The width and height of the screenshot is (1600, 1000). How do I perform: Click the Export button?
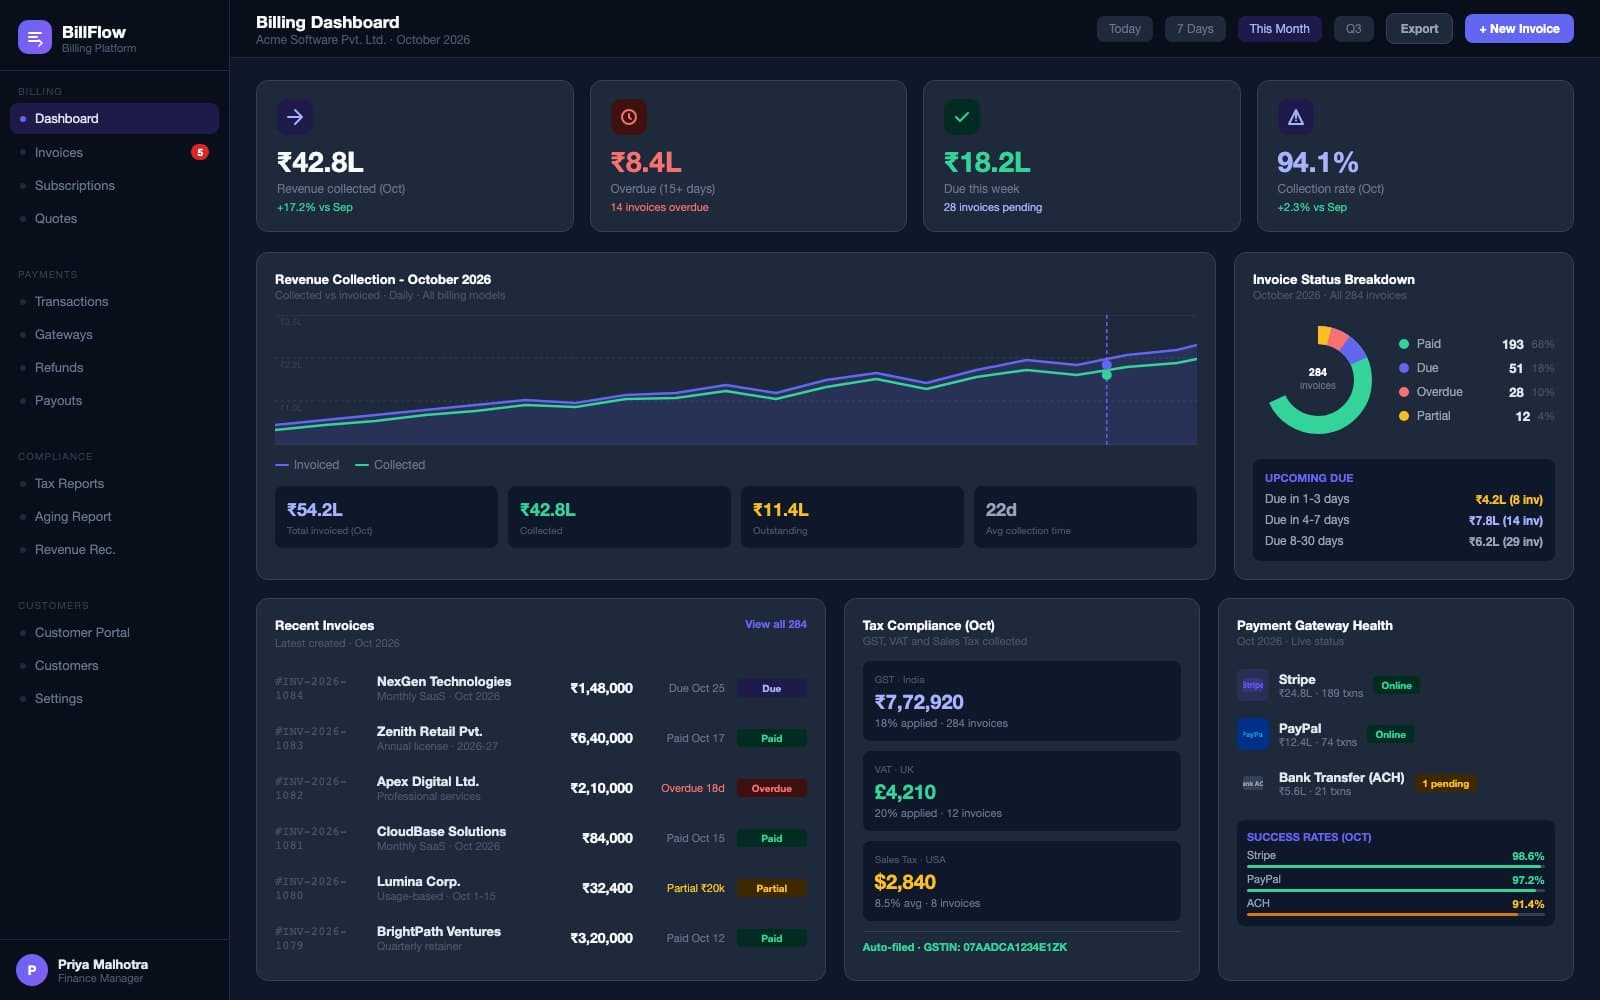pyautogui.click(x=1419, y=29)
